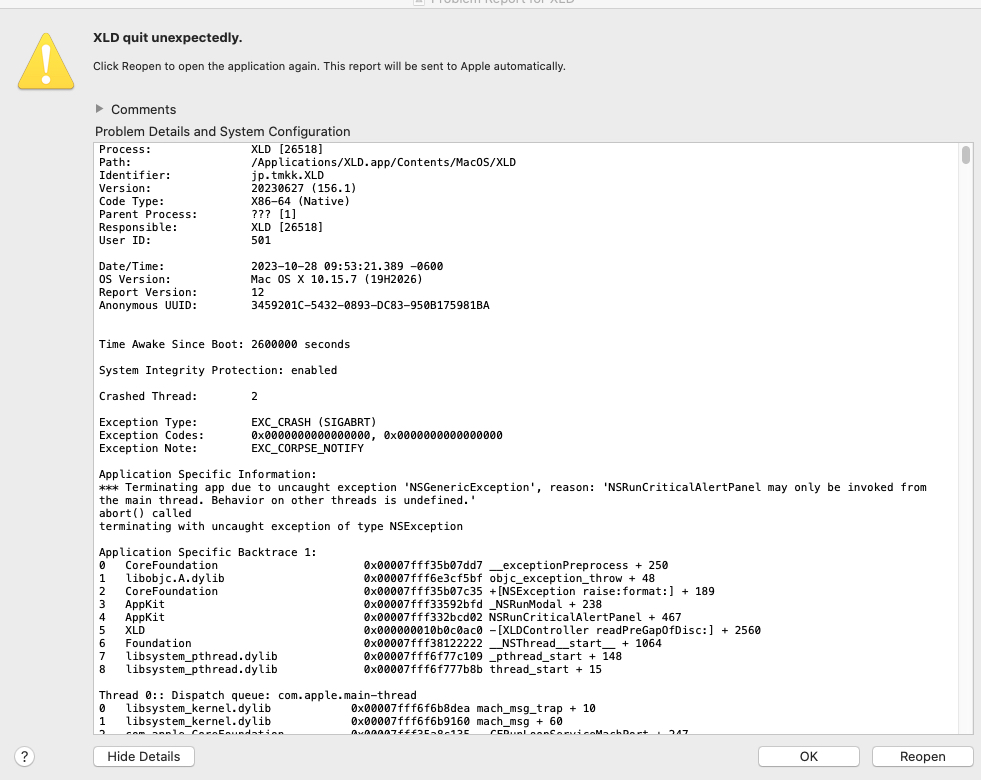This screenshot has height=780, width=981.
Task: Click the process value 'XLD [26518]'
Action: (x=287, y=149)
